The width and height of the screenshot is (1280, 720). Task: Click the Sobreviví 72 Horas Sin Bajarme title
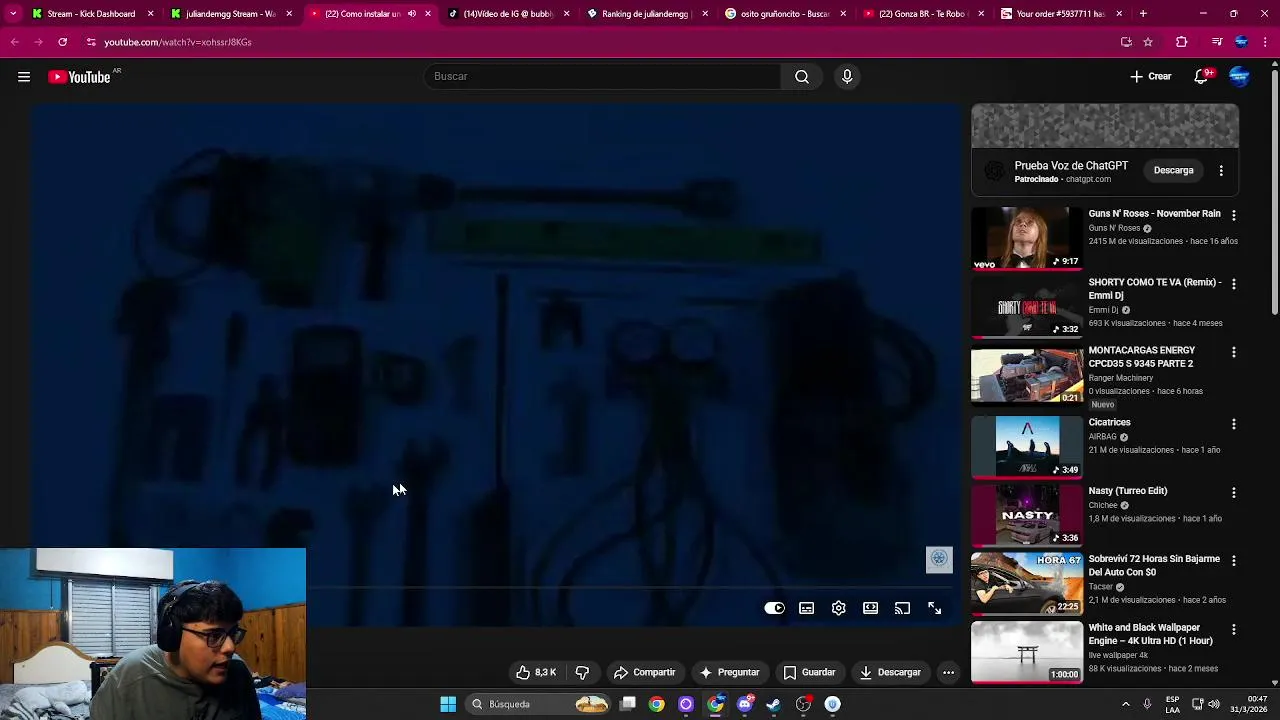tap(1156, 566)
